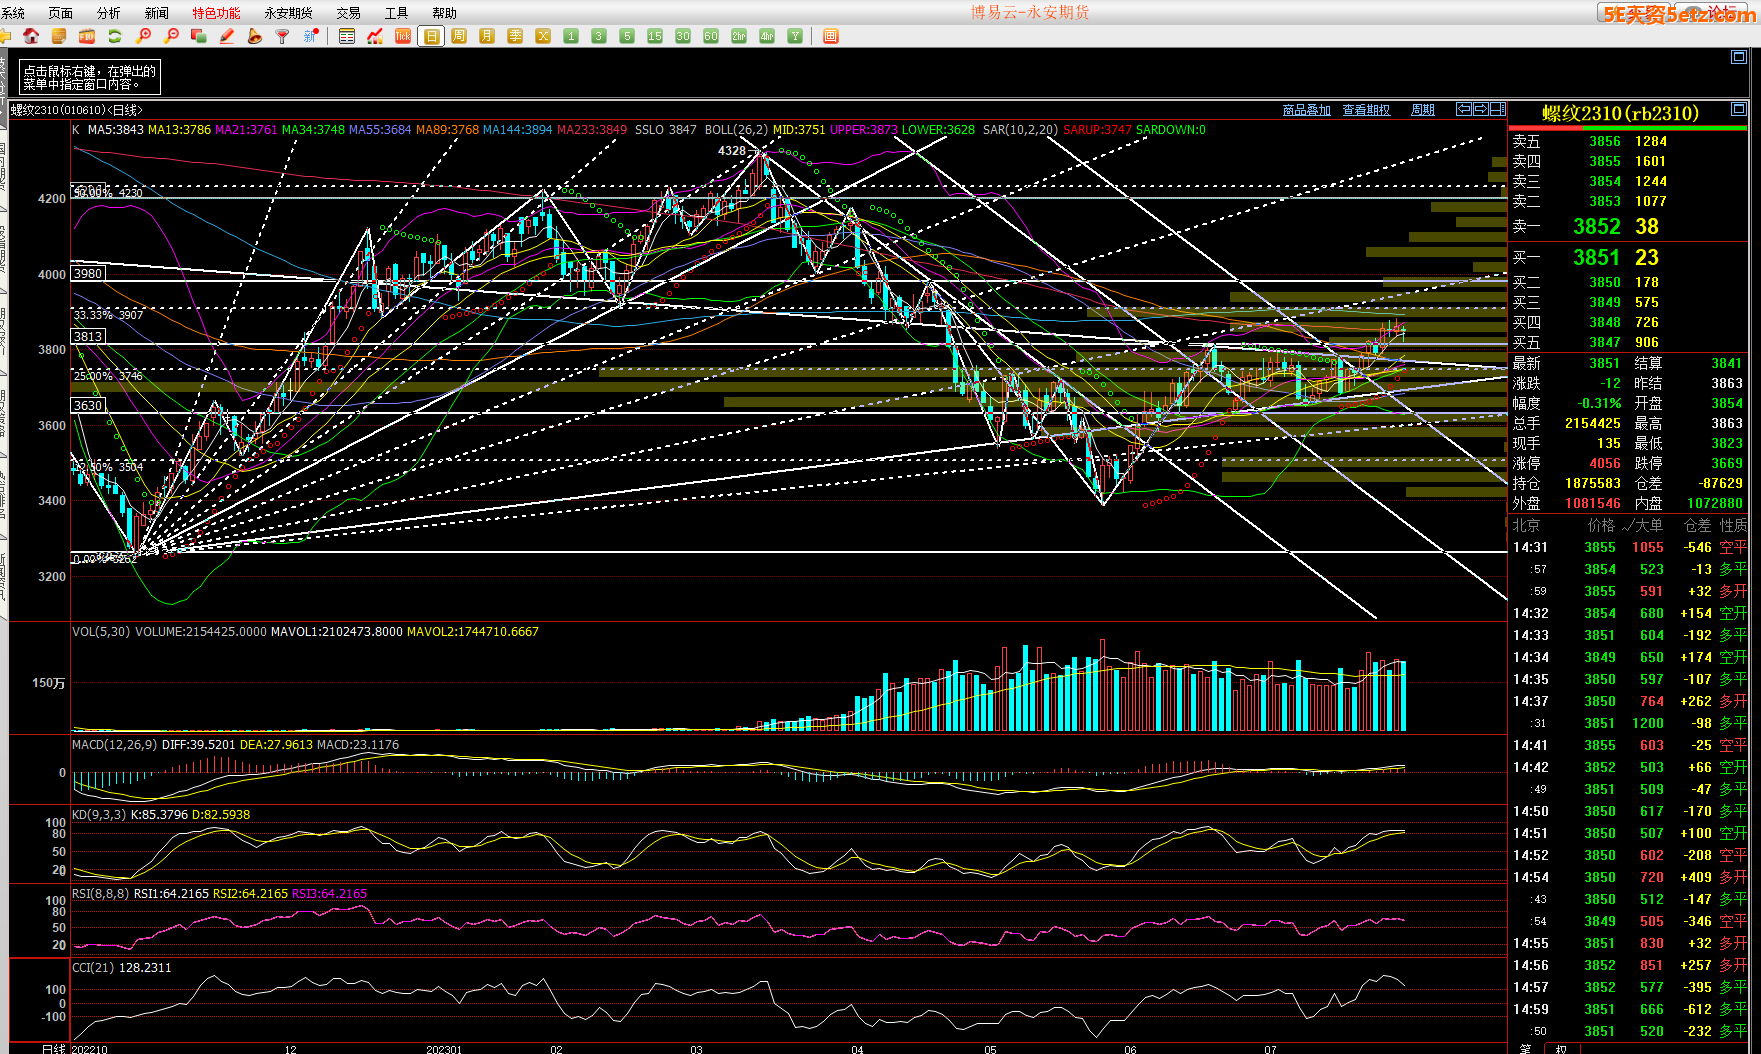Click 查看期权 link
Viewport: 1761px width, 1054px height.
tap(1366, 110)
